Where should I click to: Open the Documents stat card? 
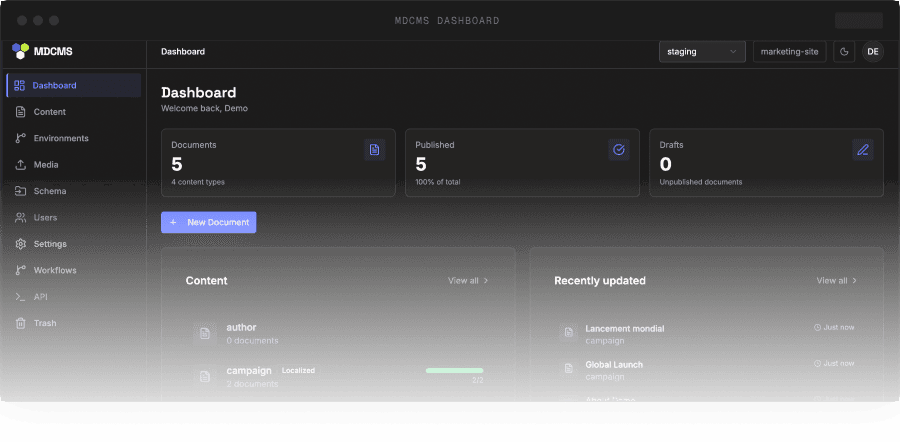(278, 162)
